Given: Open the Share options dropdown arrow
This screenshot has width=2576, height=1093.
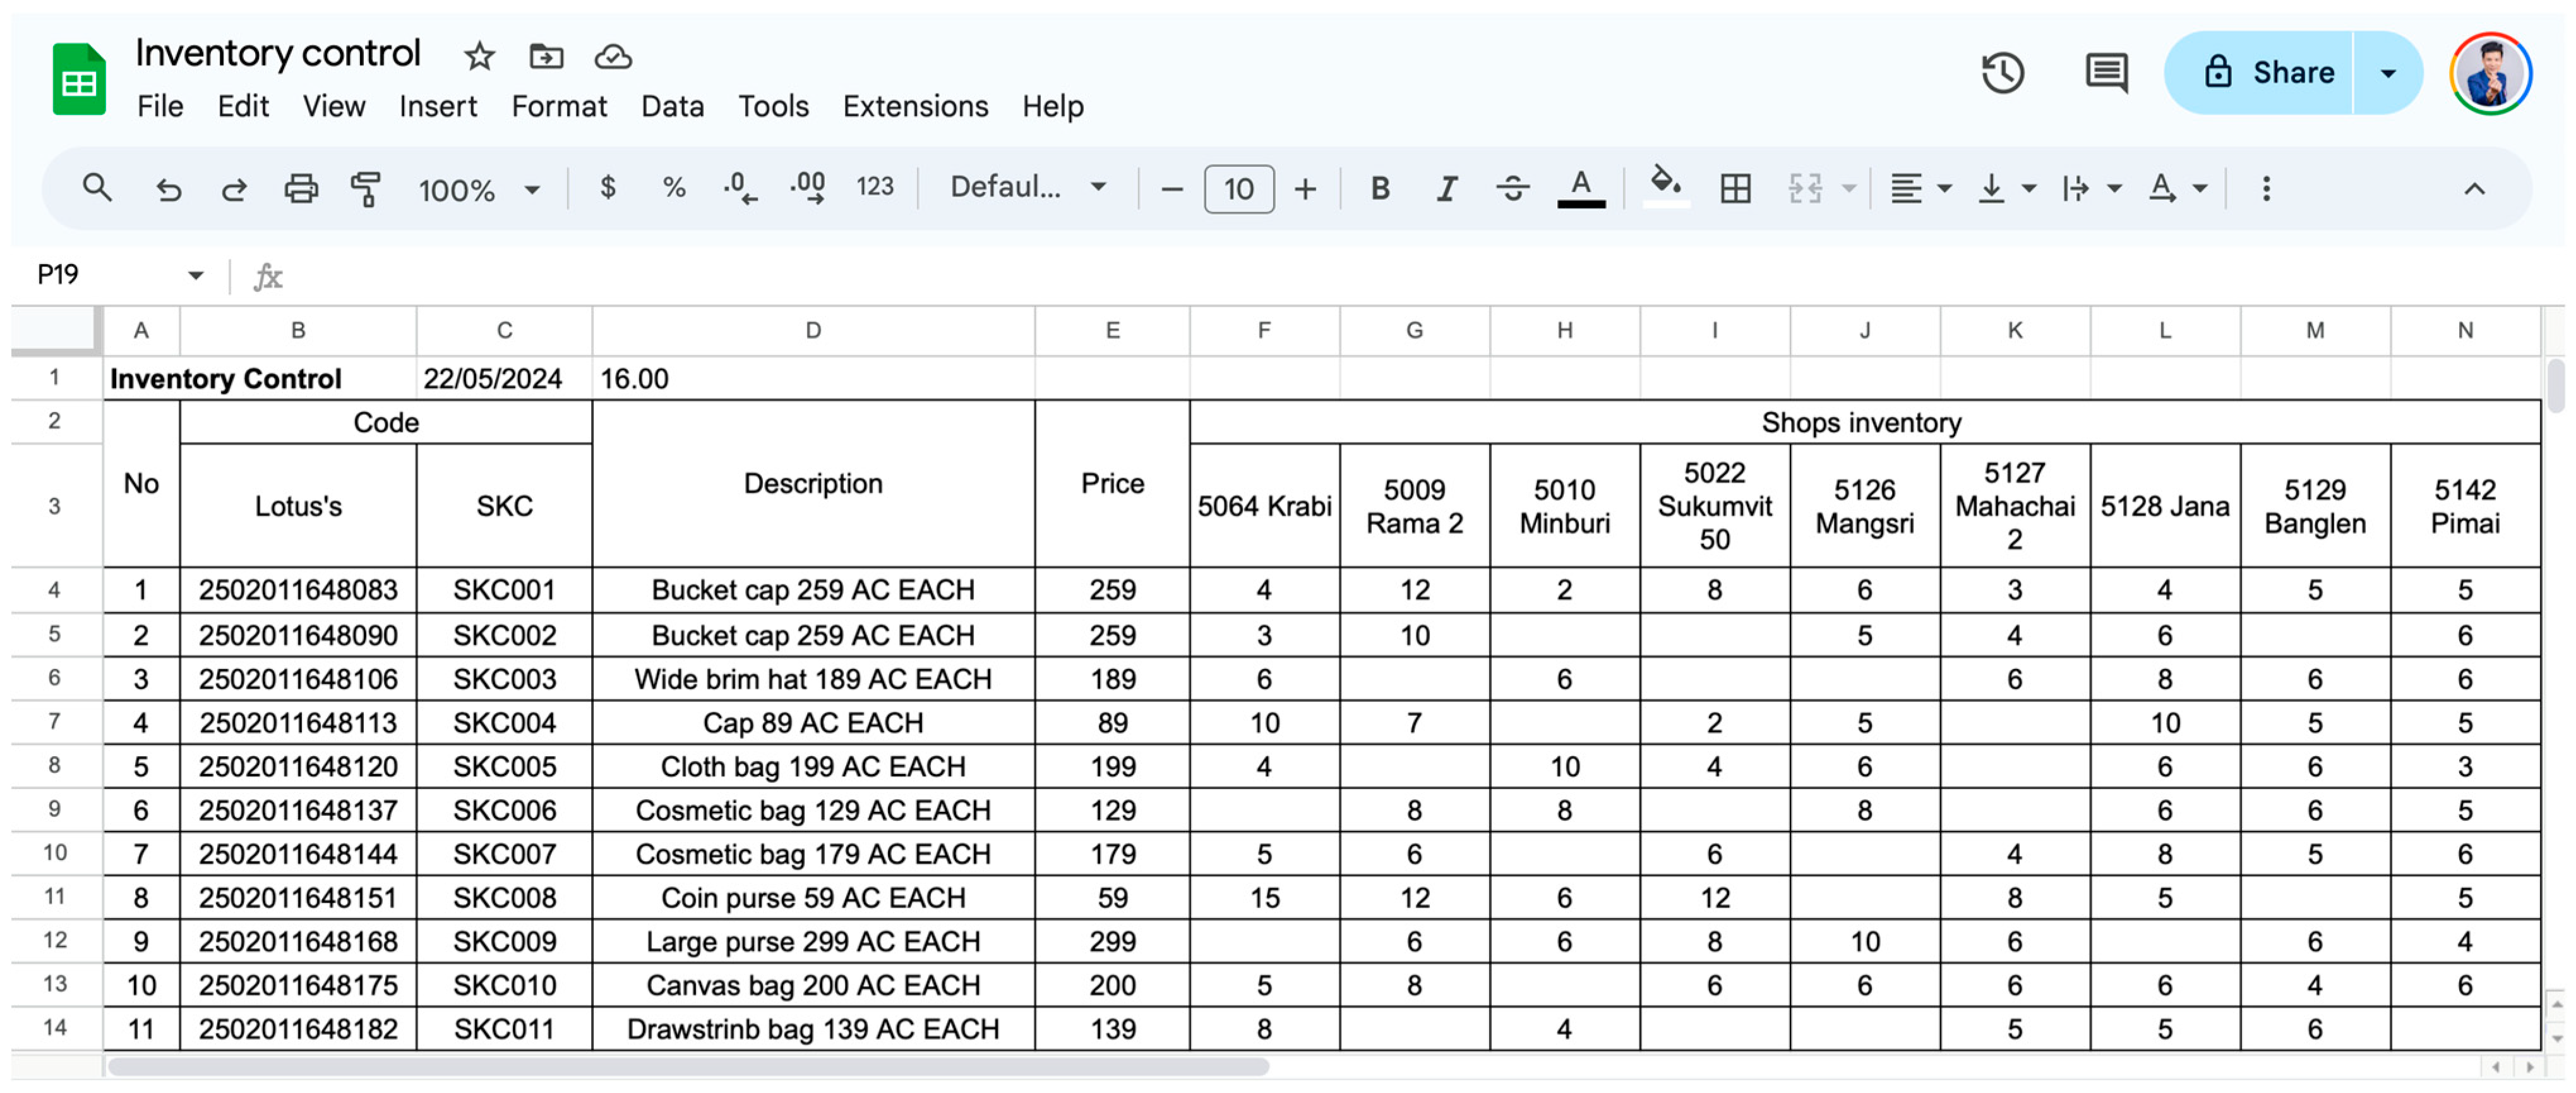Looking at the screenshot, I should point(2388,73).
